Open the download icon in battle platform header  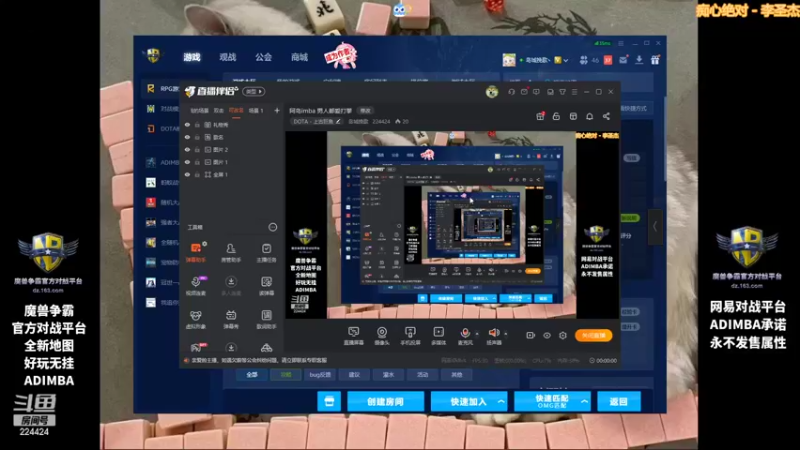(639, 60)
